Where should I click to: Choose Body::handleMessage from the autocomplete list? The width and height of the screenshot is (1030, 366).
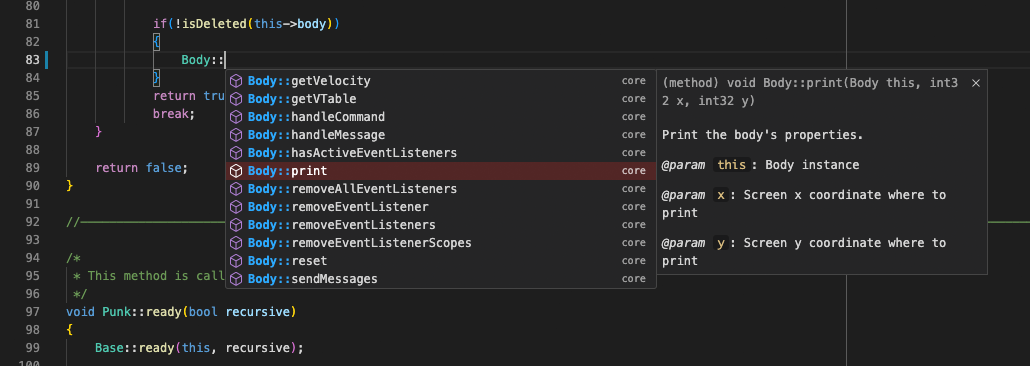click(441, 135)
